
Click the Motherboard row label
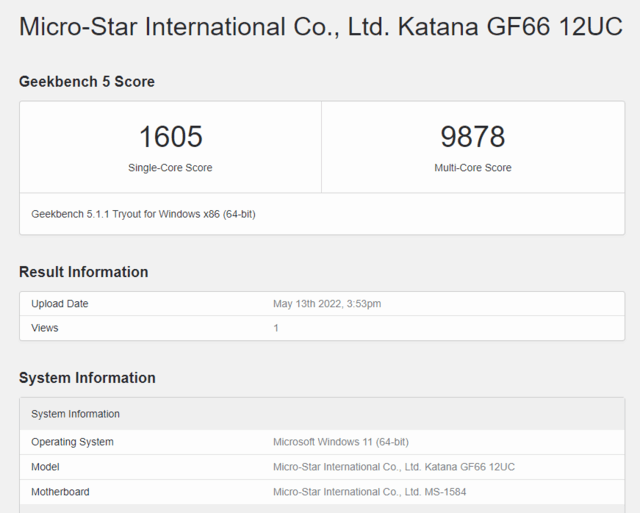[x=60, y=492]
